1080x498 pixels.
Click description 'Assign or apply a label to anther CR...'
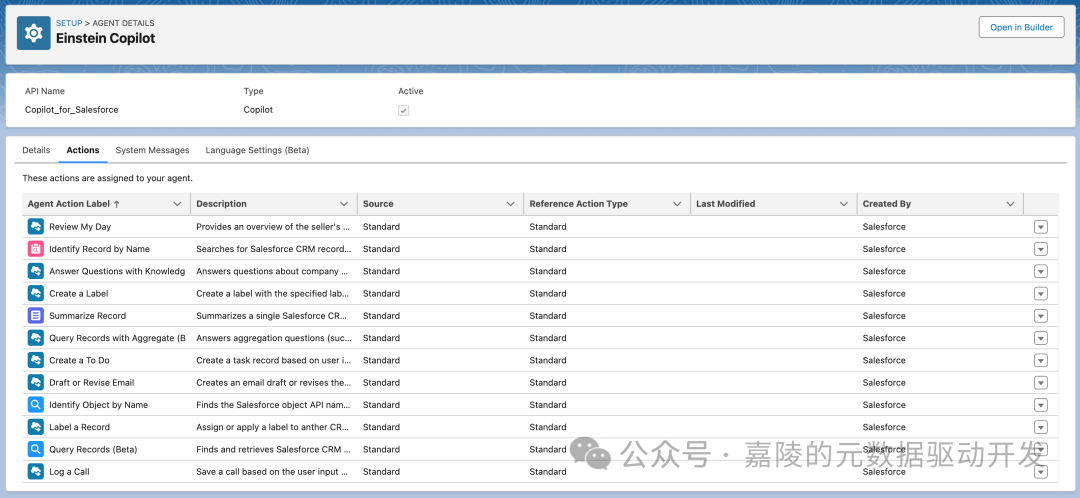pos(274,427)
